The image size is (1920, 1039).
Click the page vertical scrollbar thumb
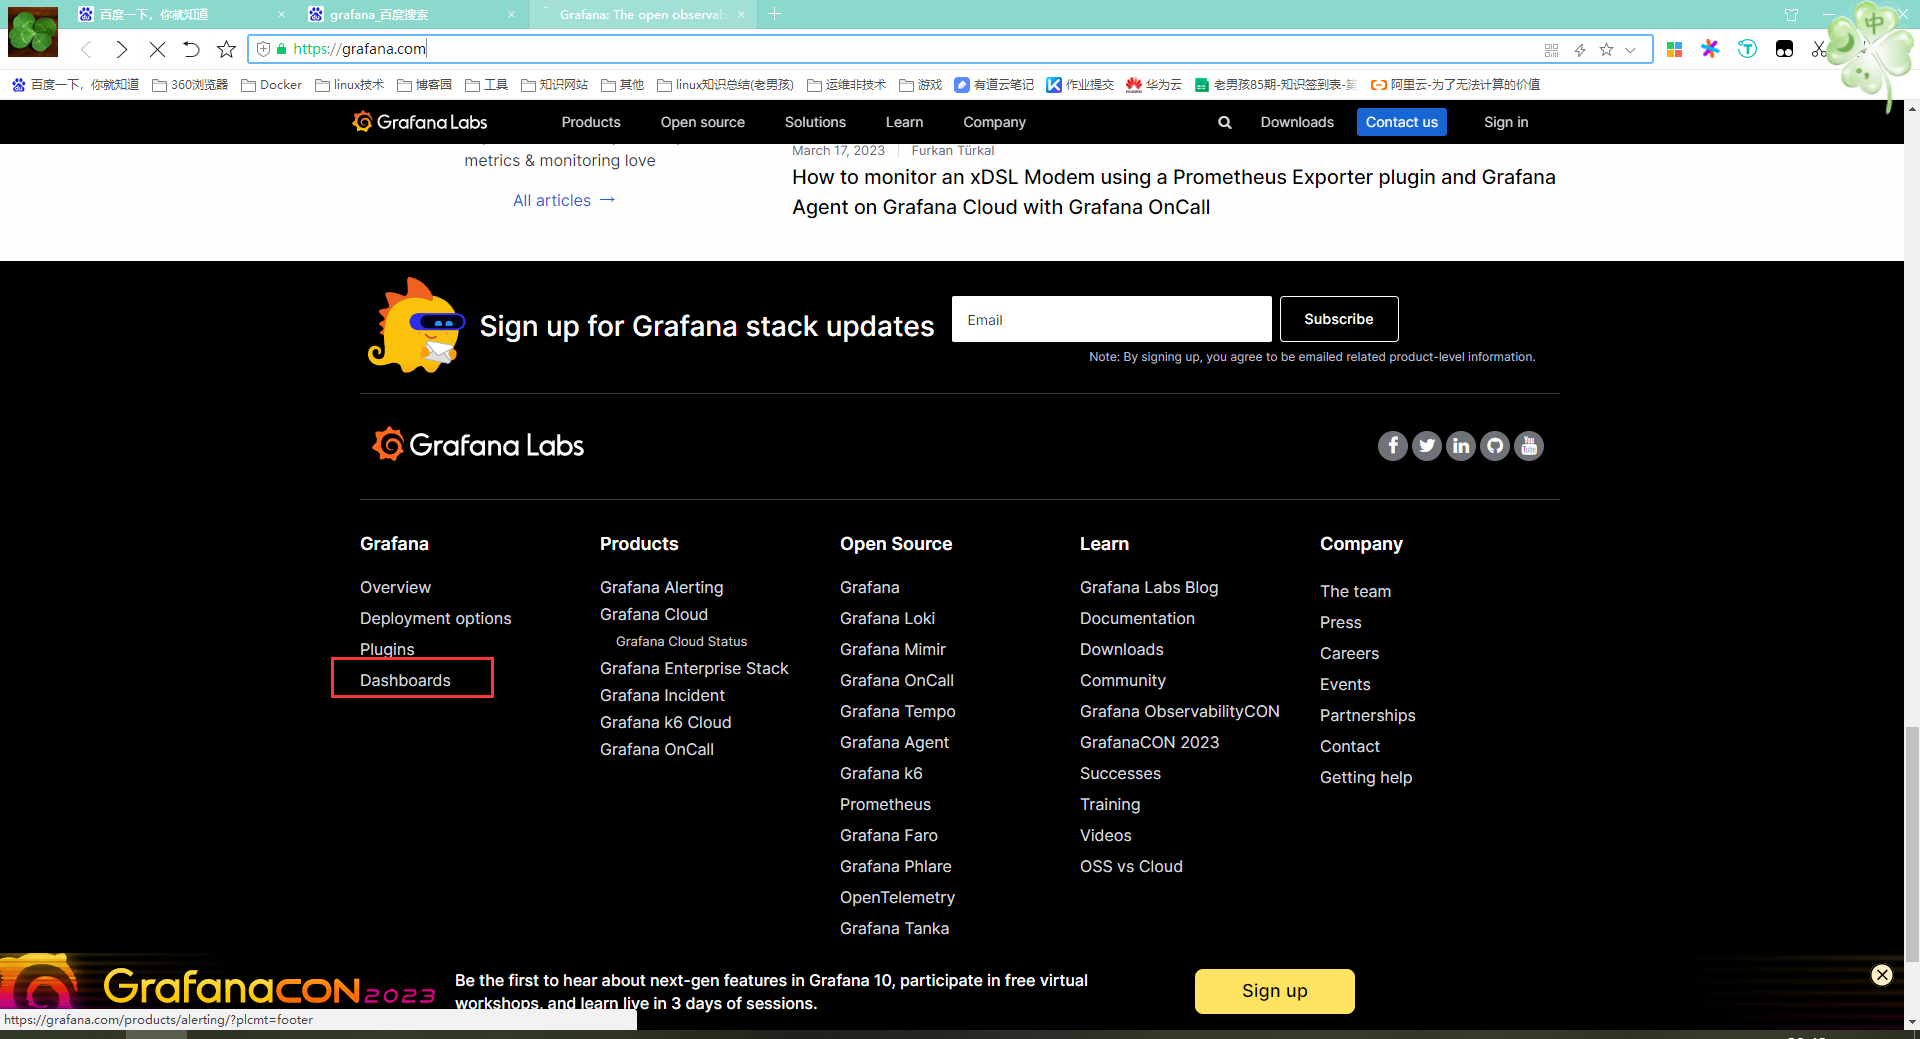pyautogui.click(x=1912, y=842)
